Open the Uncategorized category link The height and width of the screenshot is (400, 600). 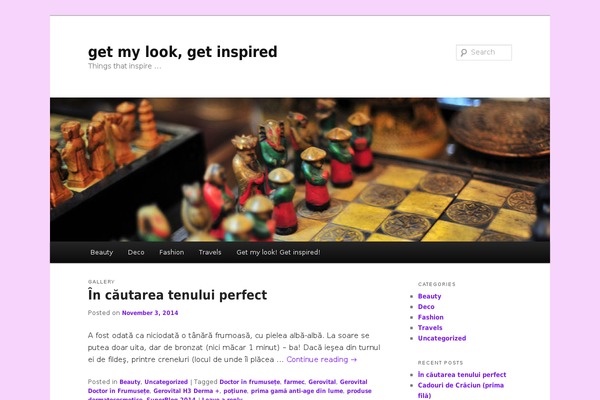pos(442,338)
